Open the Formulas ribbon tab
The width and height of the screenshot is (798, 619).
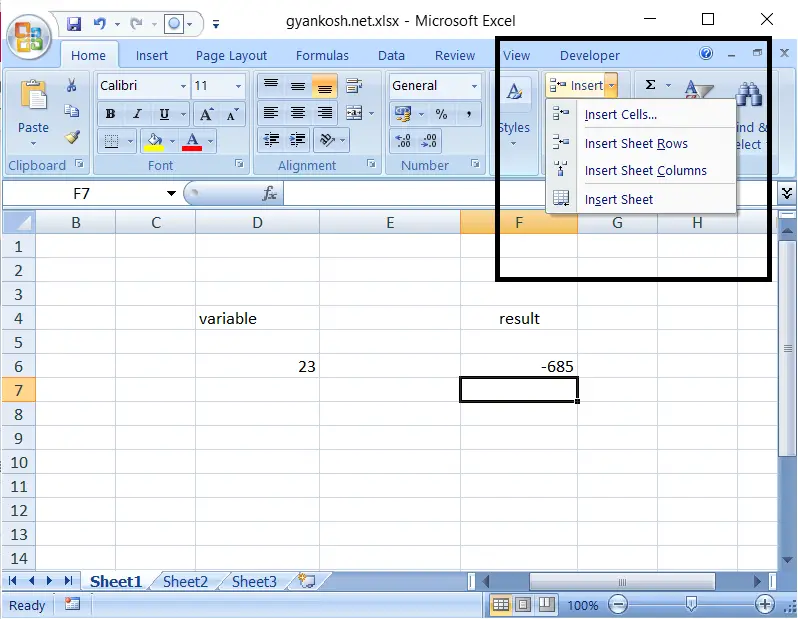322,55
